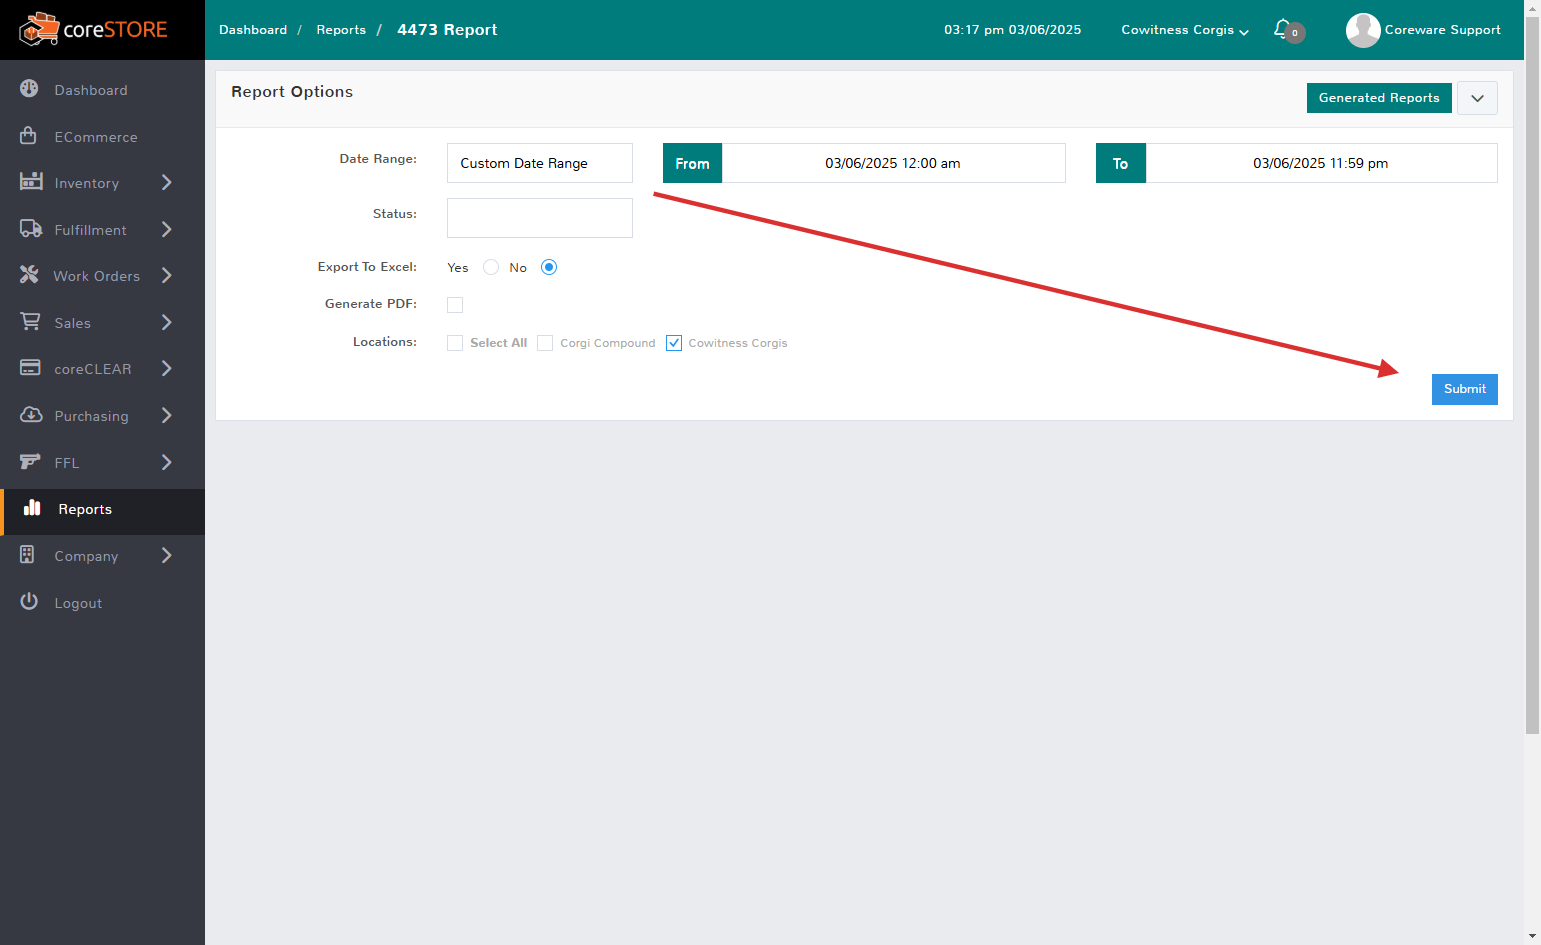Go to Dashboard breadcrumb link
Screen dimensions: 1541x945
tap(253, 30)
